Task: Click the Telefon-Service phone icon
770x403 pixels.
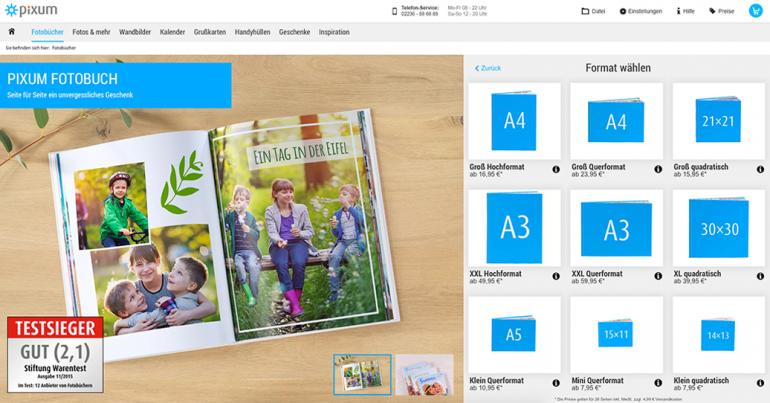Action: [394, 11]
